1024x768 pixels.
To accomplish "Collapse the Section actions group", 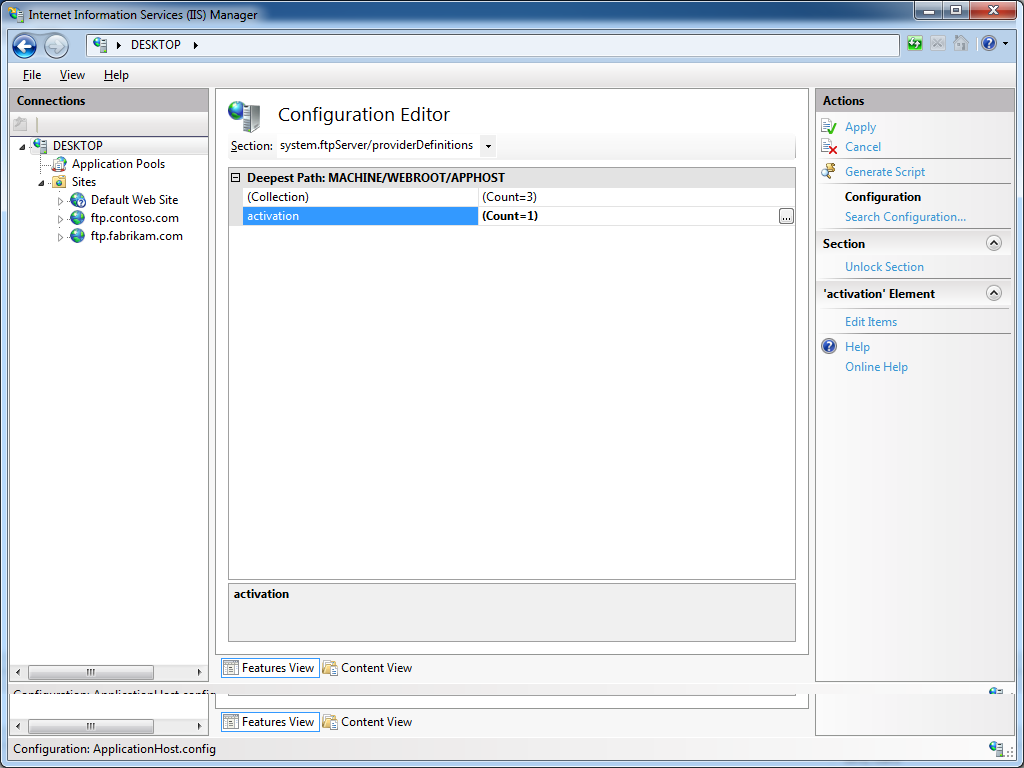I will coord(993,243).
